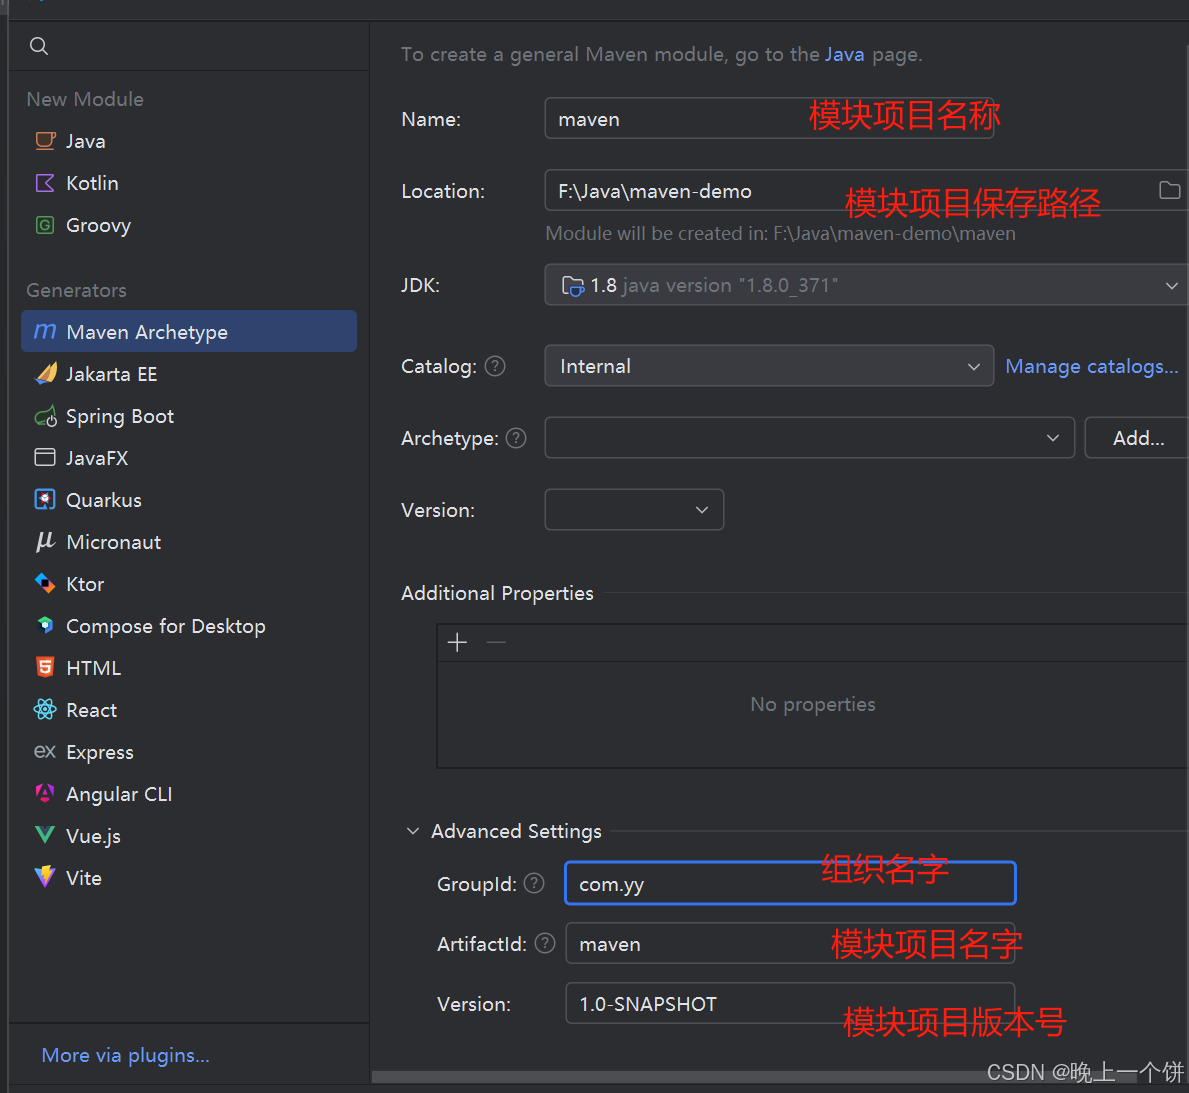Select JavaFX generator
The height and width of the screenshot is (1093, 1189).
click(189, 457)
